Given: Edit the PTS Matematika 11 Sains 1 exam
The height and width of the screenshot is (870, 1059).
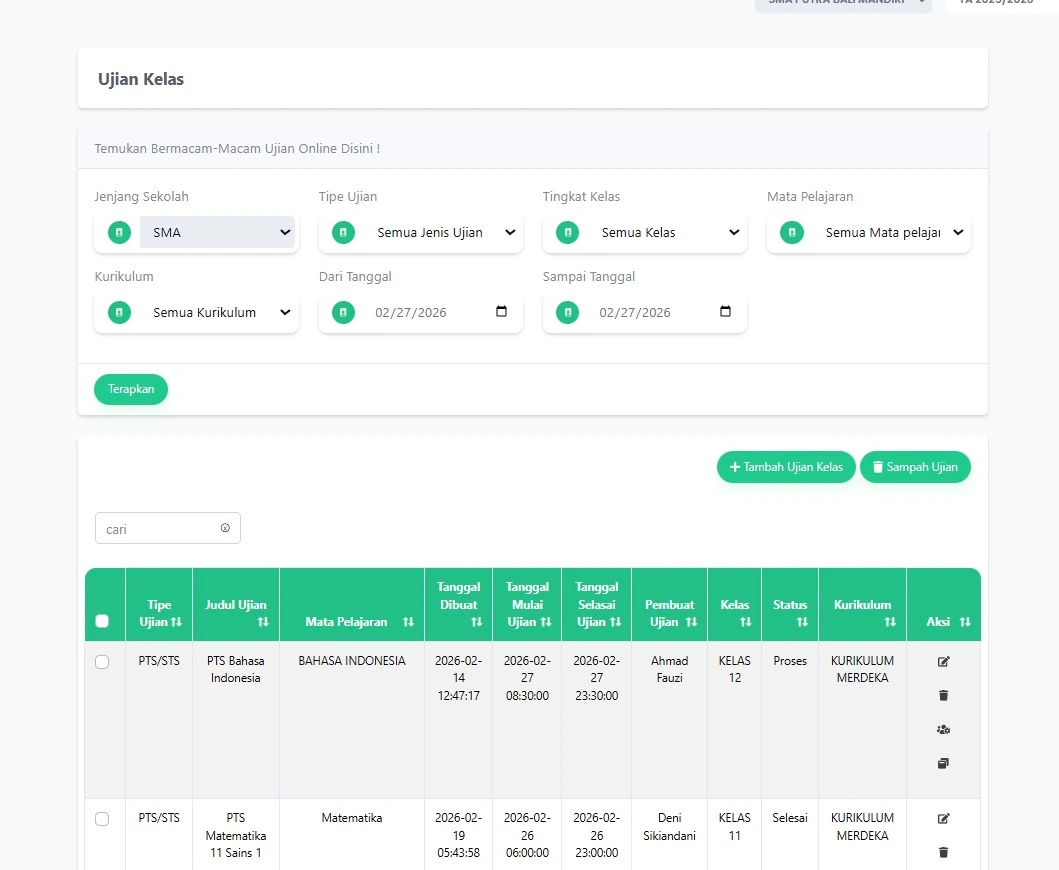Looking at the screenshot, I should tap(943, 818).
